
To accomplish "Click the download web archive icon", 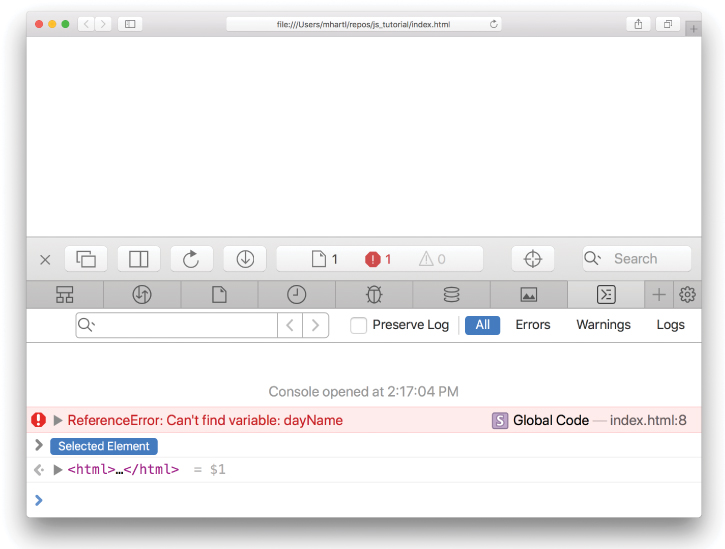I will coord(244,259).
